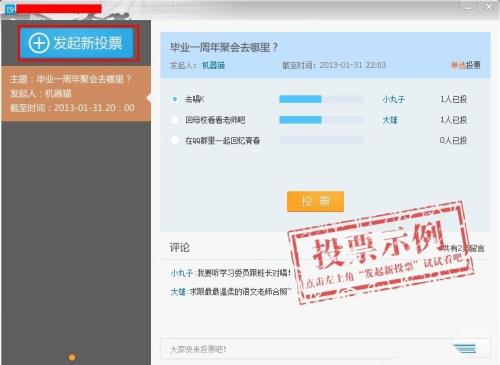Click the poll title 毕业一周年聚会去哪里？
This screenshot has width=500, height=365.
224,47
